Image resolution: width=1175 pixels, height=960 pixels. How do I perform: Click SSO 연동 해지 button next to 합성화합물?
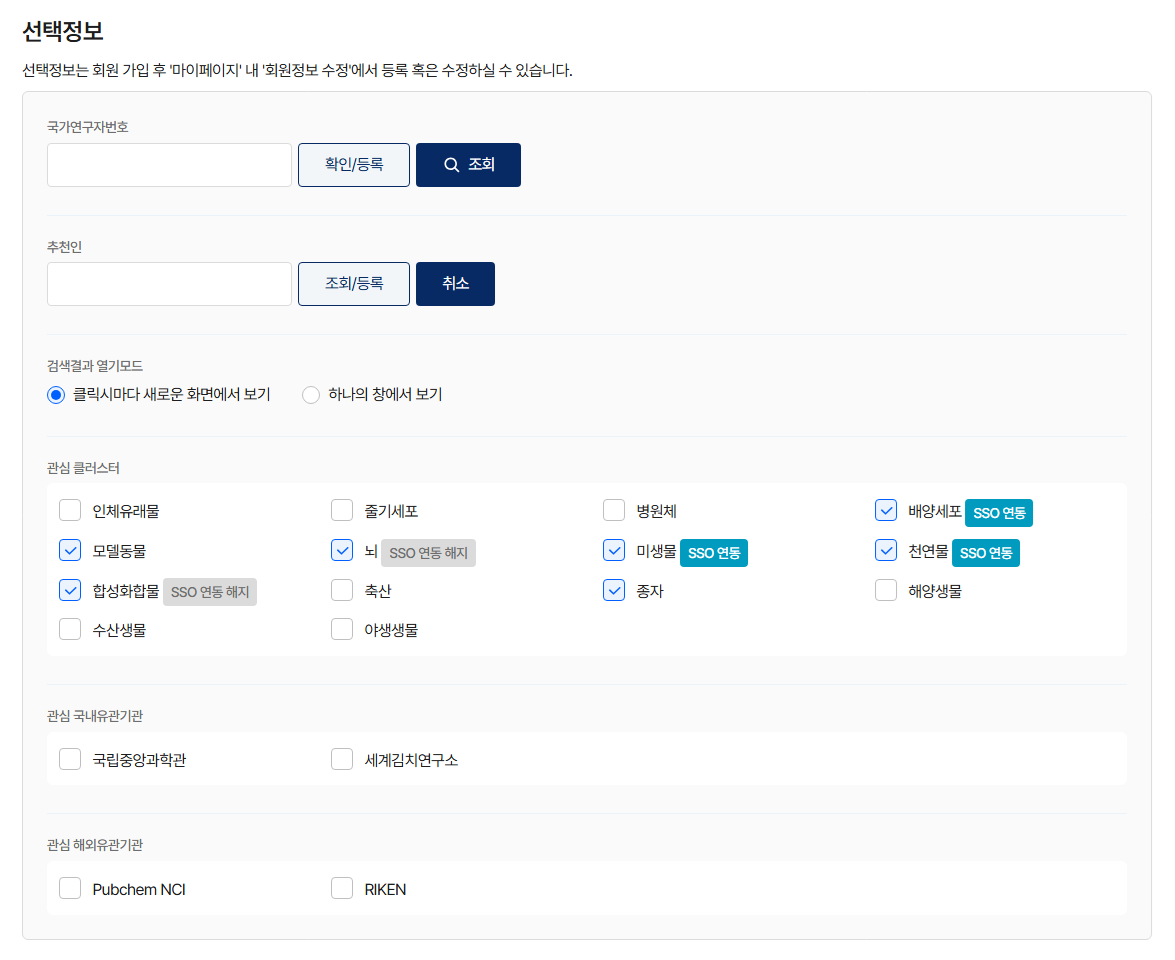pos(210,592)
